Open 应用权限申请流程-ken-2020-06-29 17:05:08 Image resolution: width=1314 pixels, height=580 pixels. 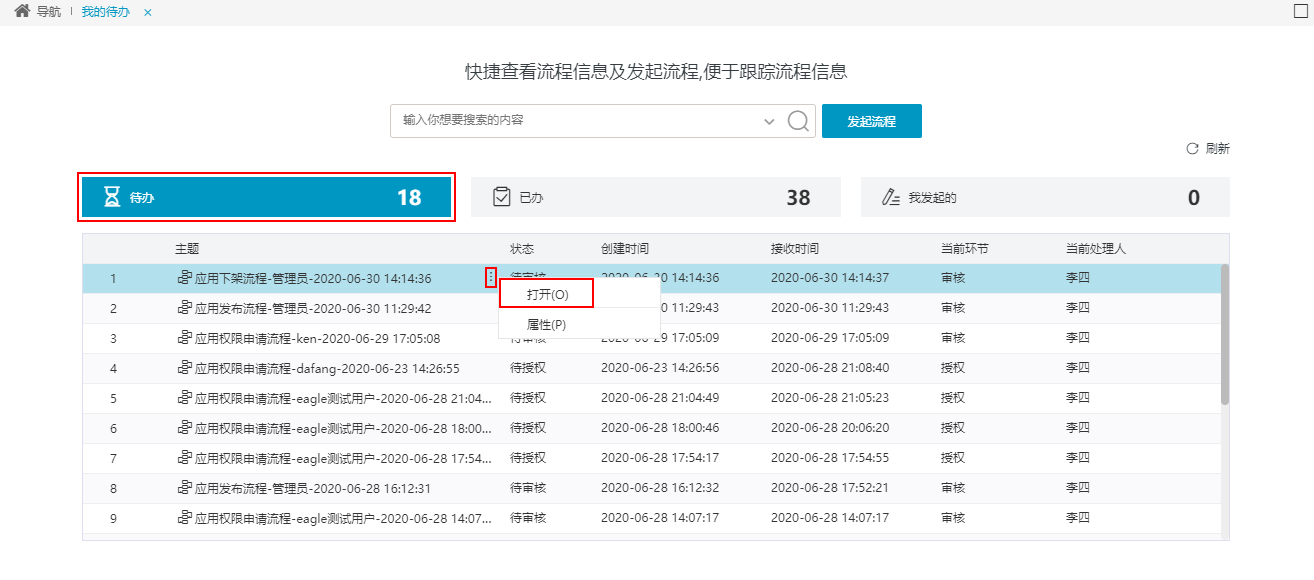point(317,339)
